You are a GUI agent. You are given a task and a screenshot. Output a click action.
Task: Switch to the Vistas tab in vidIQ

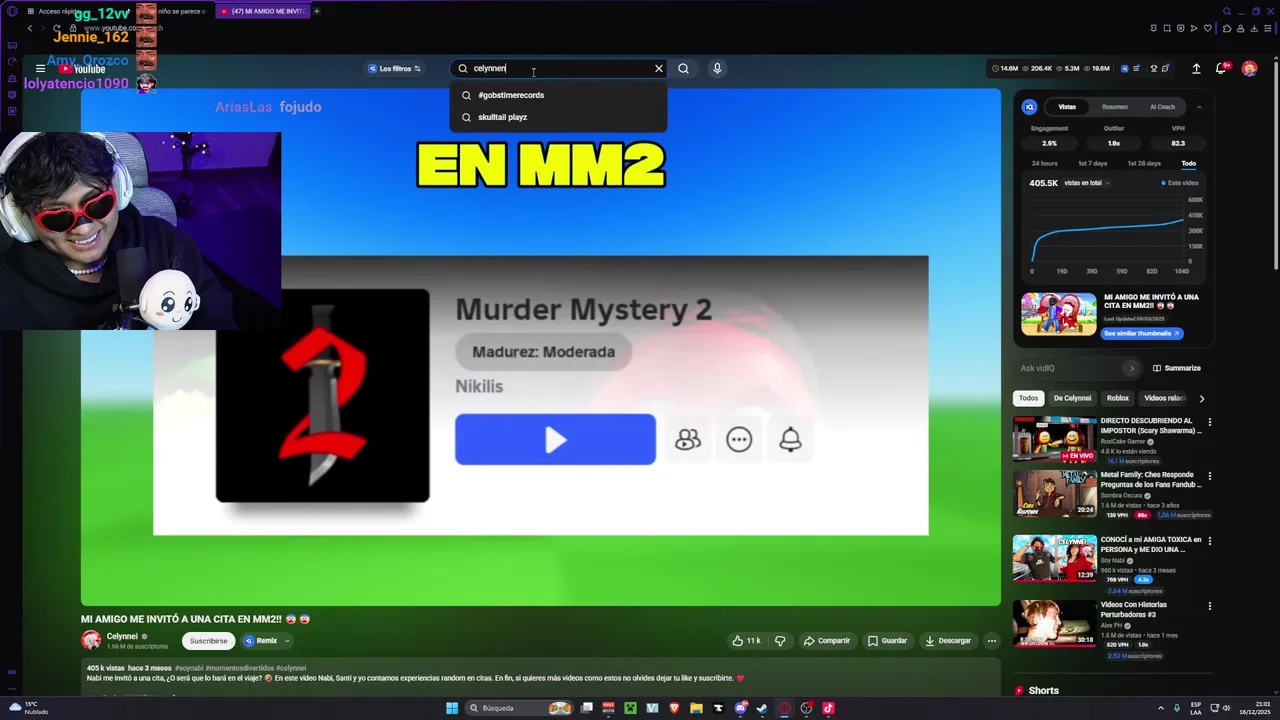pyautogui.click(x=1067, y=107)
